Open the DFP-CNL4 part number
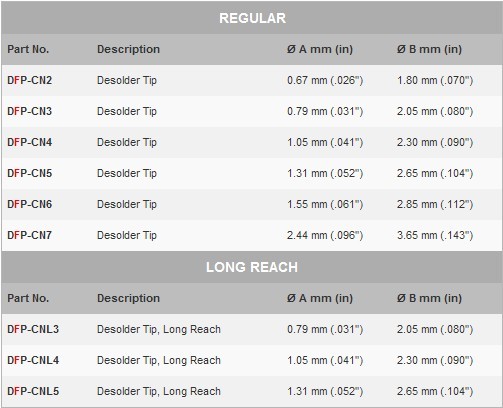This screenshot has height=408, width=503. 33,360
